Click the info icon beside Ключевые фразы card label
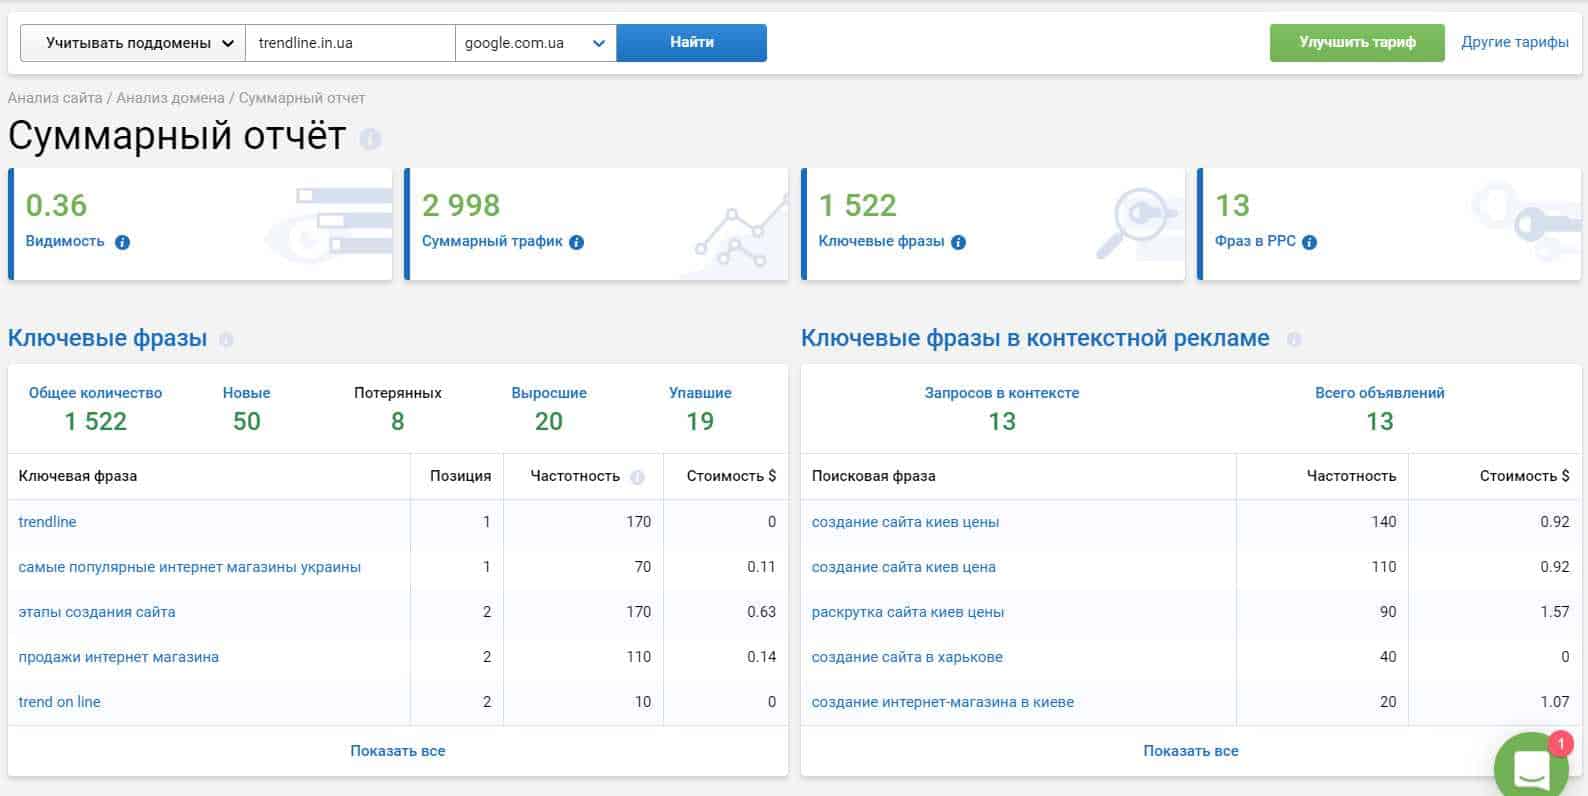Viewport: 1588px width, 796px height. (958, 242)
